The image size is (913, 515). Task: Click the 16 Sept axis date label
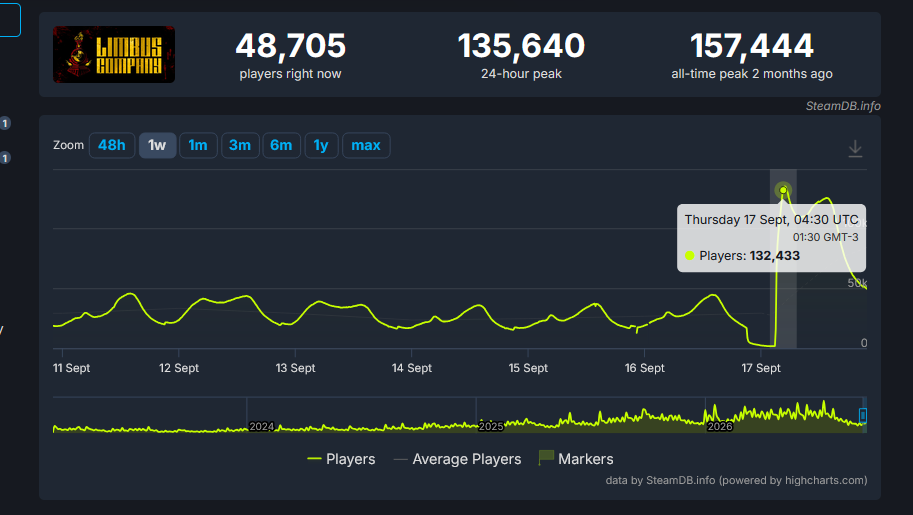(645, 368)
